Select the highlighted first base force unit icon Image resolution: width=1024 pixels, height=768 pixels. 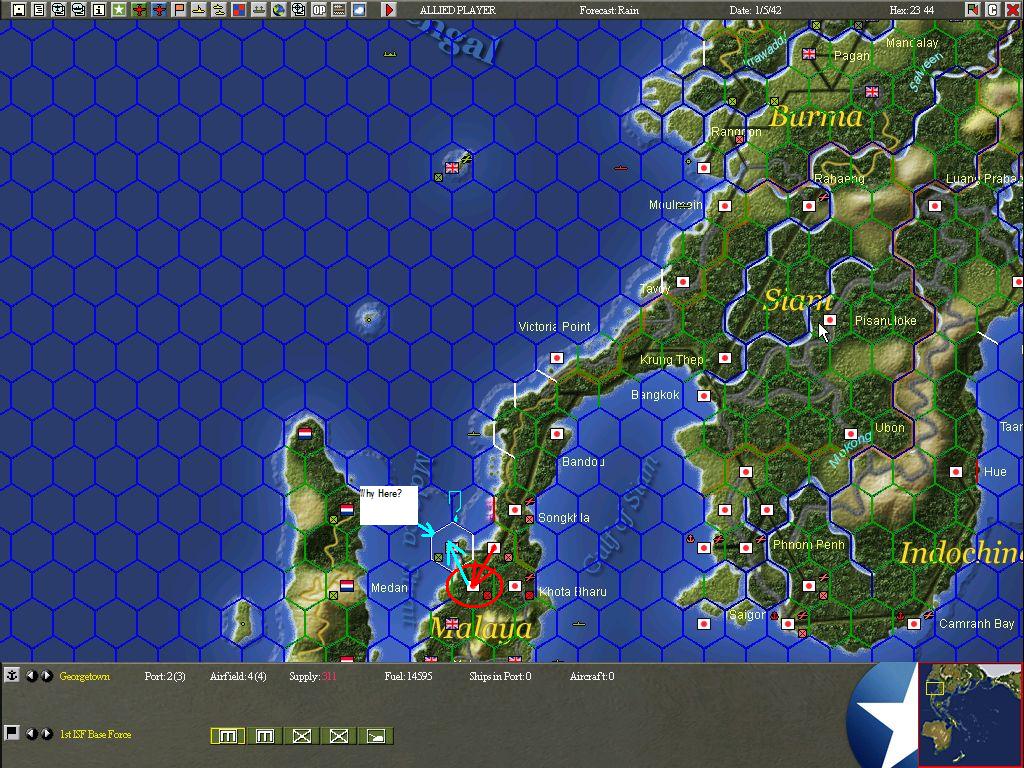pyautogui.click(x=228, y=736)
